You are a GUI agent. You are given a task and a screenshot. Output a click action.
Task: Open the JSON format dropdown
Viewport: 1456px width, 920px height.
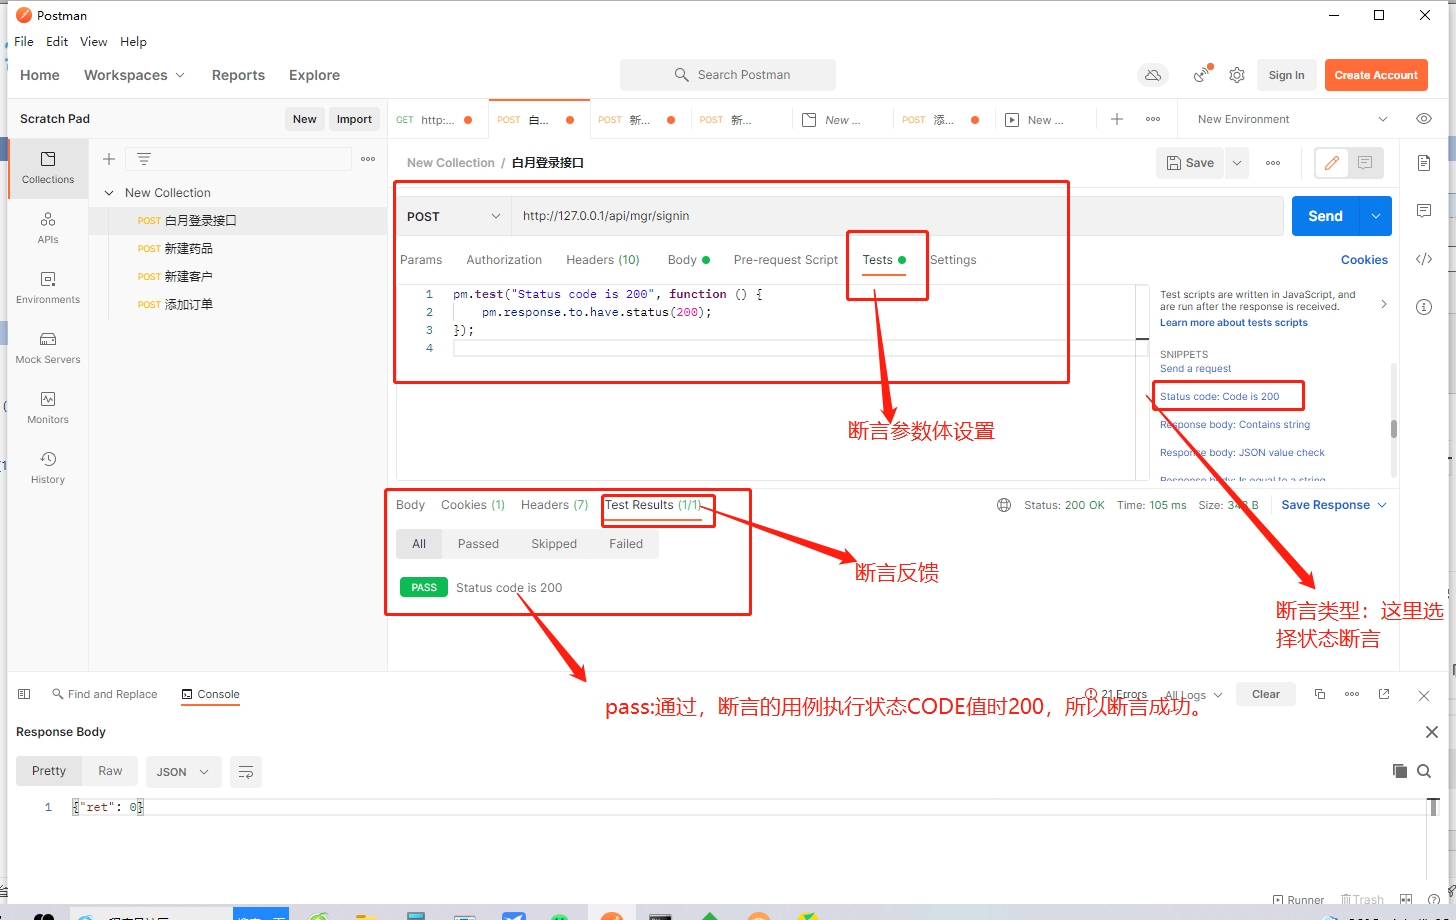pyautogui.click(x=183, y=772)
